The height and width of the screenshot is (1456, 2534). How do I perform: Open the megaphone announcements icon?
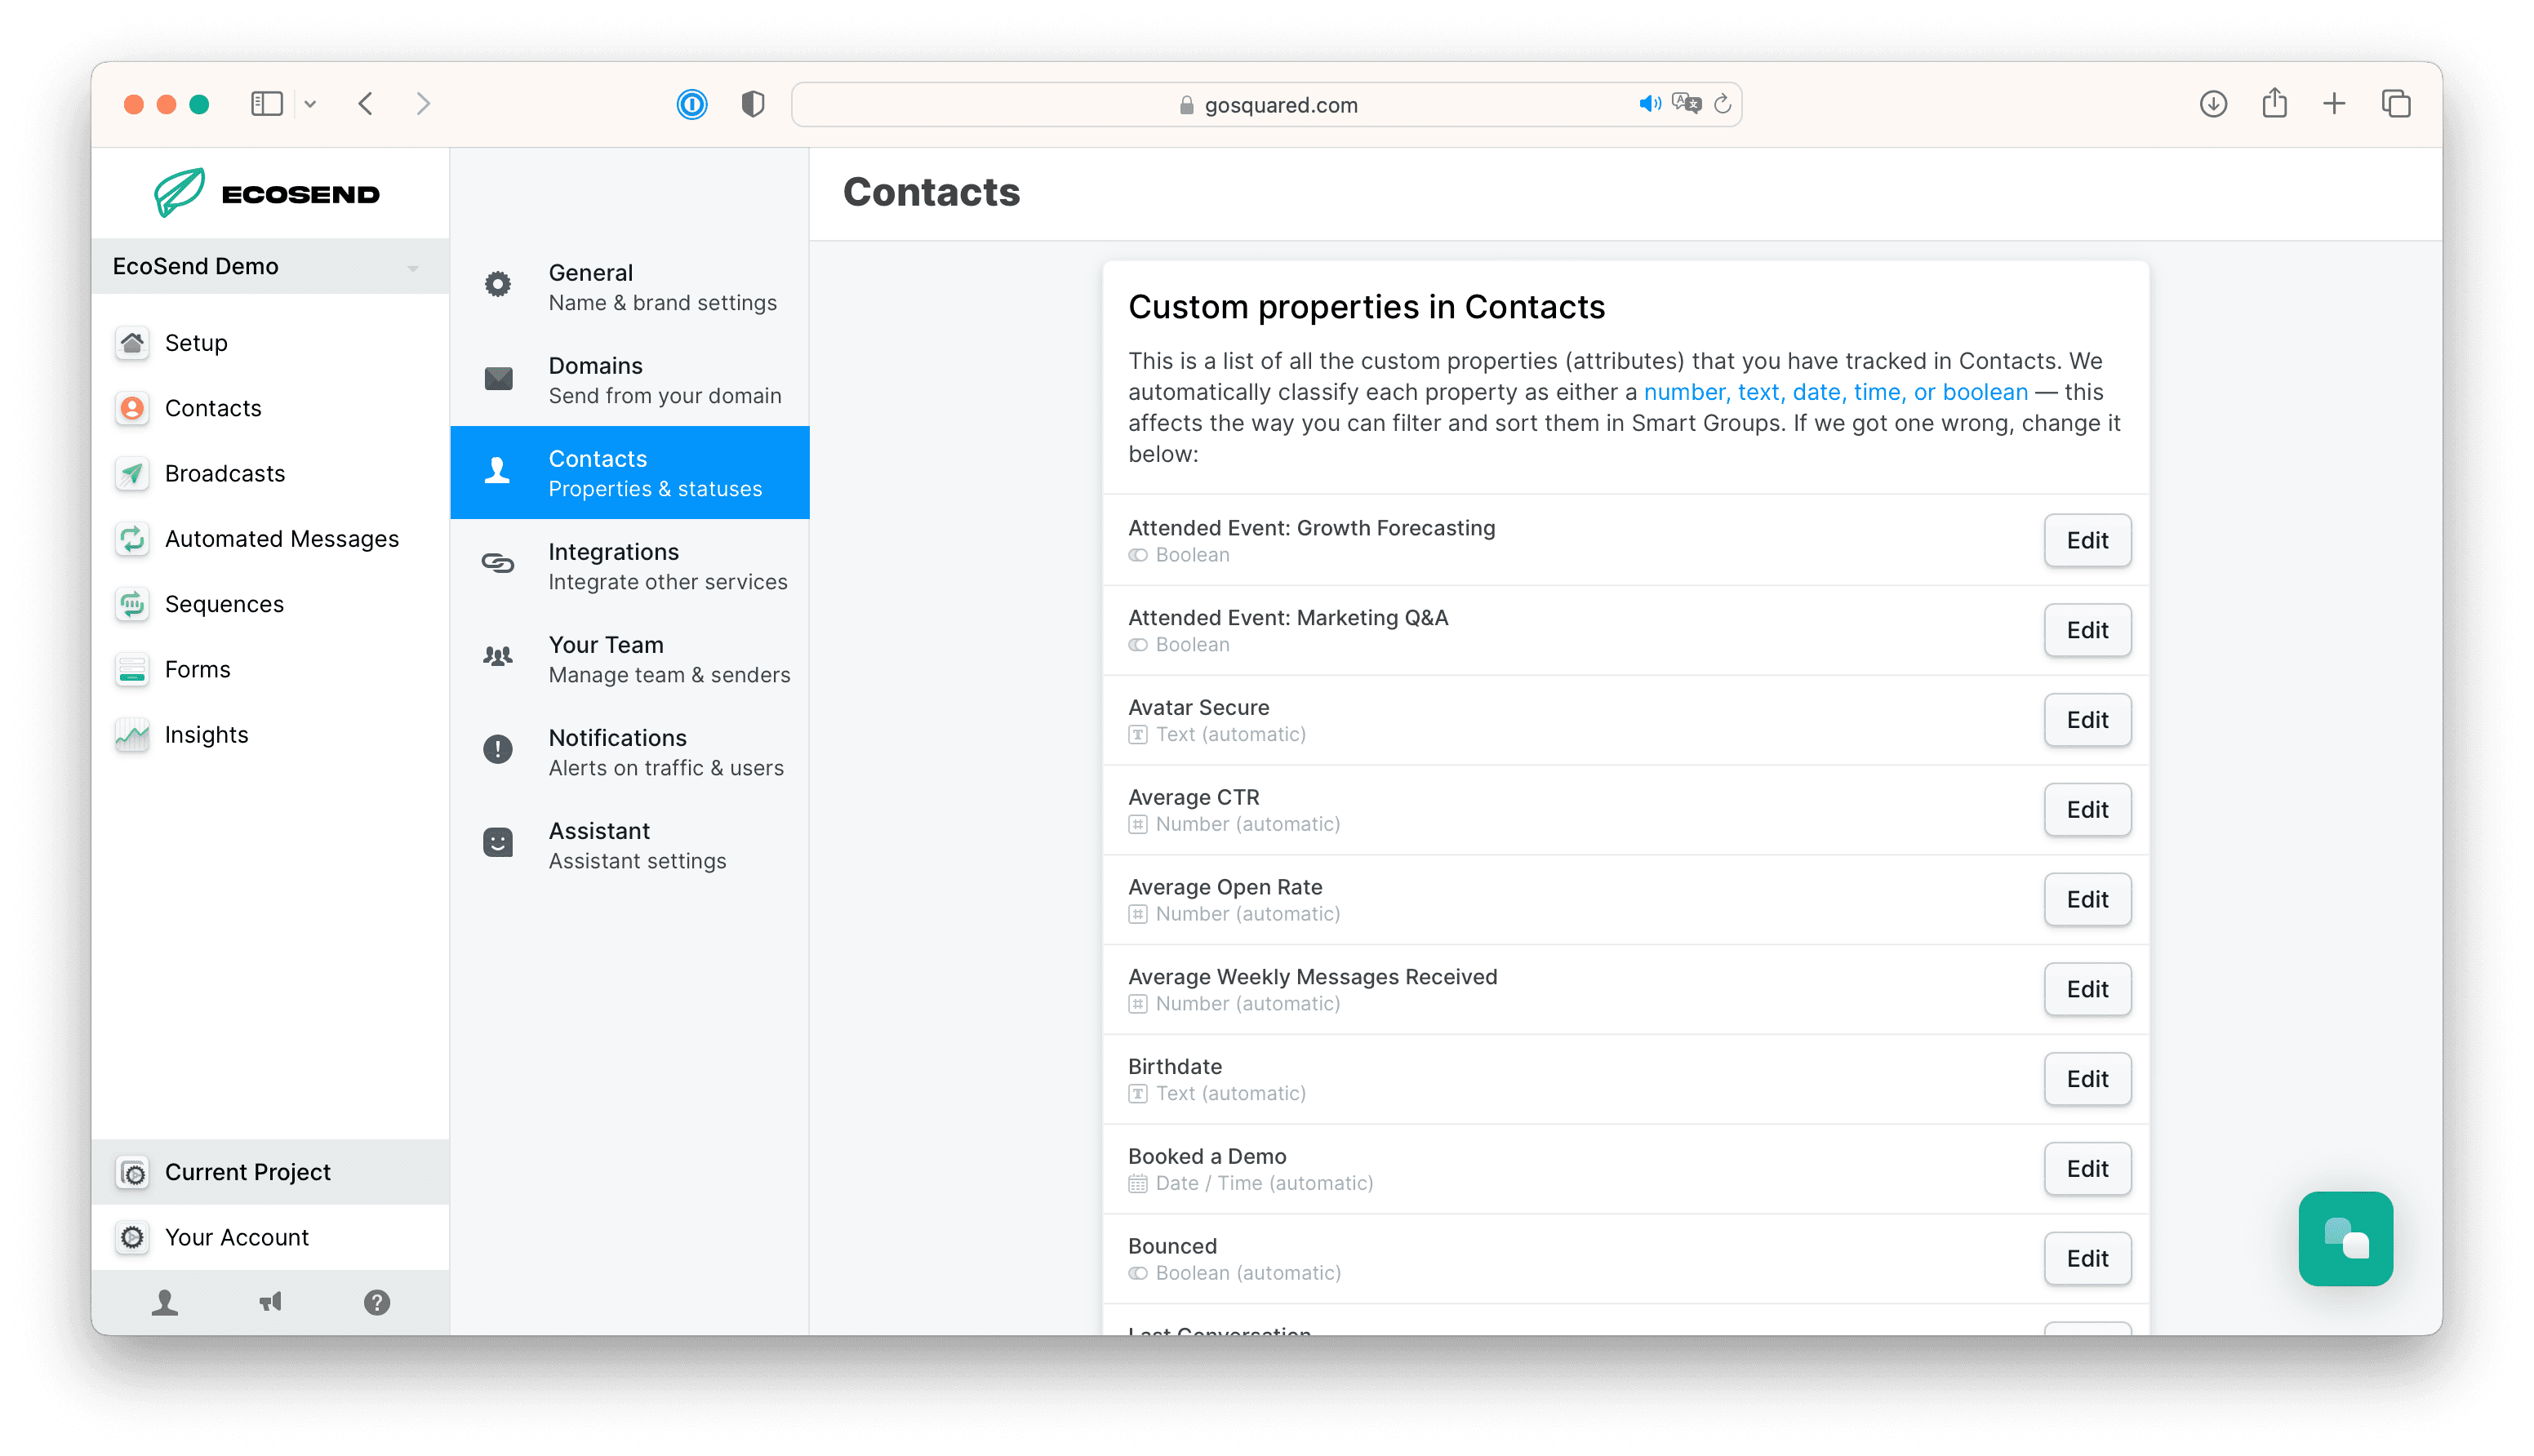coord(270,1302)
